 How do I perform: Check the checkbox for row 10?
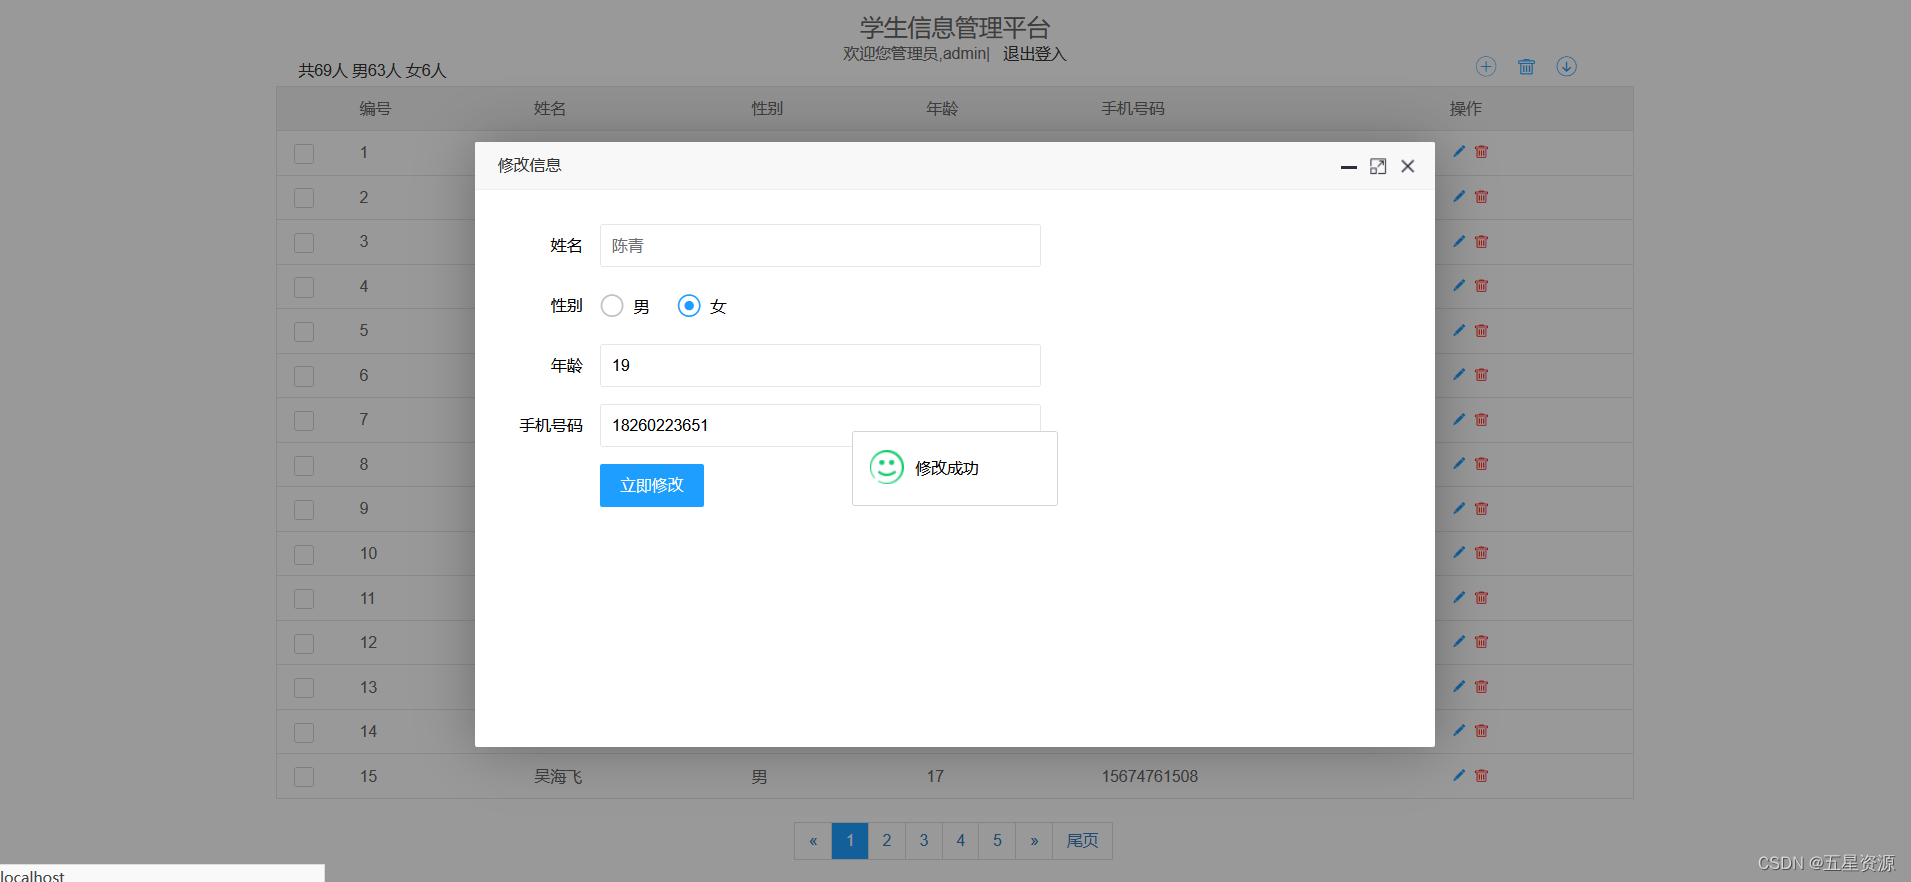click(304, 554)
